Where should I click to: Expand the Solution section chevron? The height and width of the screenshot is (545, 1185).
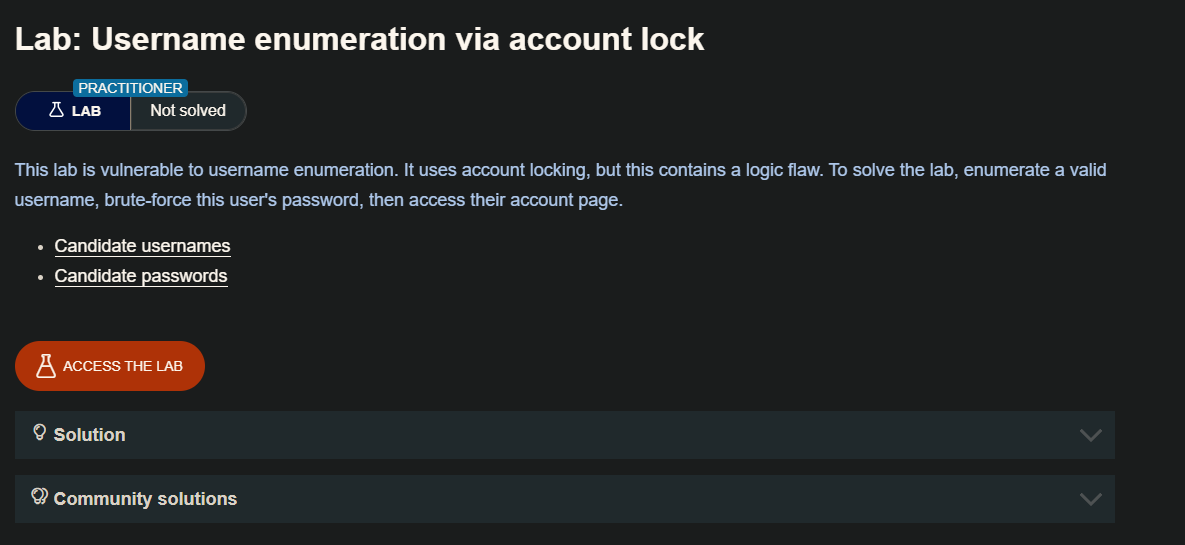[1090, 435]
